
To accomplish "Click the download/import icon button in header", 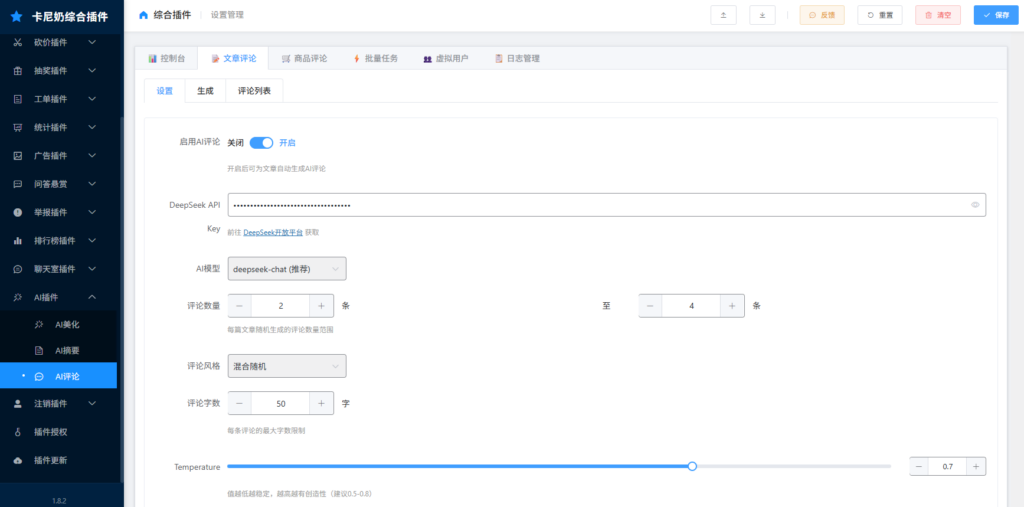I will pos(763,15).
